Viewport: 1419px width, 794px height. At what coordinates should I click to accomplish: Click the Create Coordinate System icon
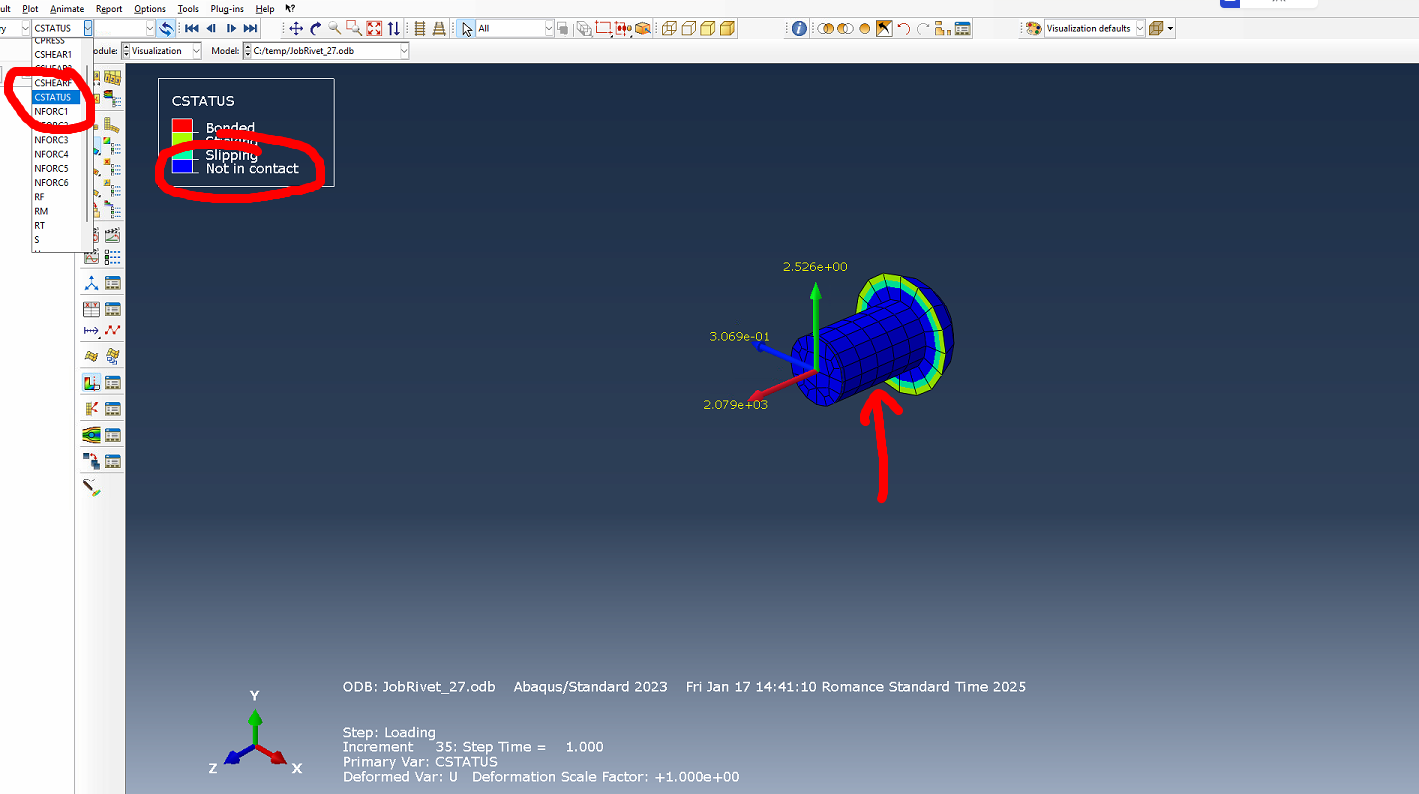coord(91,284)
